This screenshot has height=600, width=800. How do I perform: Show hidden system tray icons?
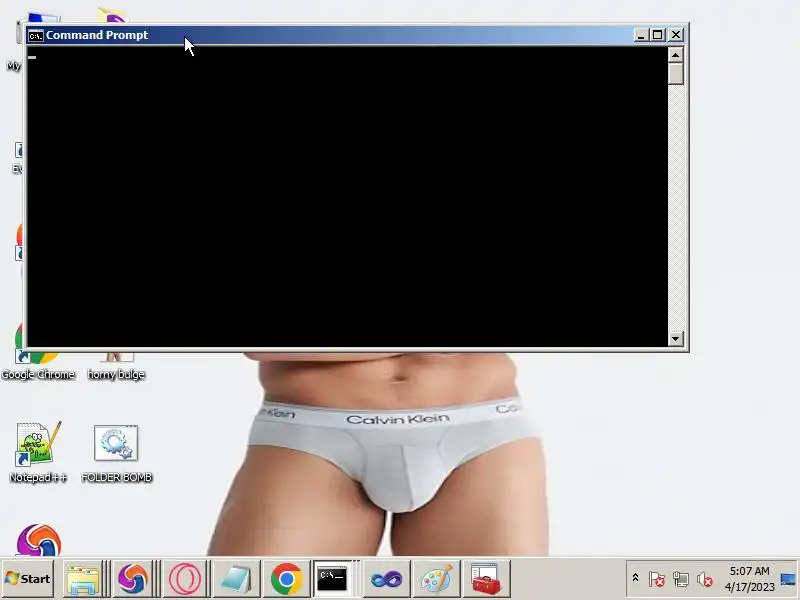pos(636,578)
